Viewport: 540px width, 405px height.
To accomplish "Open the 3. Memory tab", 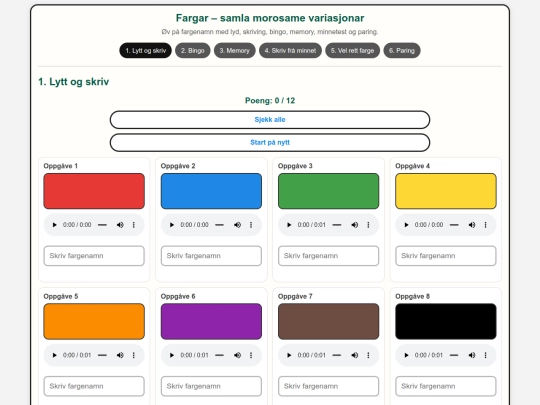I will pyautogui.click(x=235, y=51).
